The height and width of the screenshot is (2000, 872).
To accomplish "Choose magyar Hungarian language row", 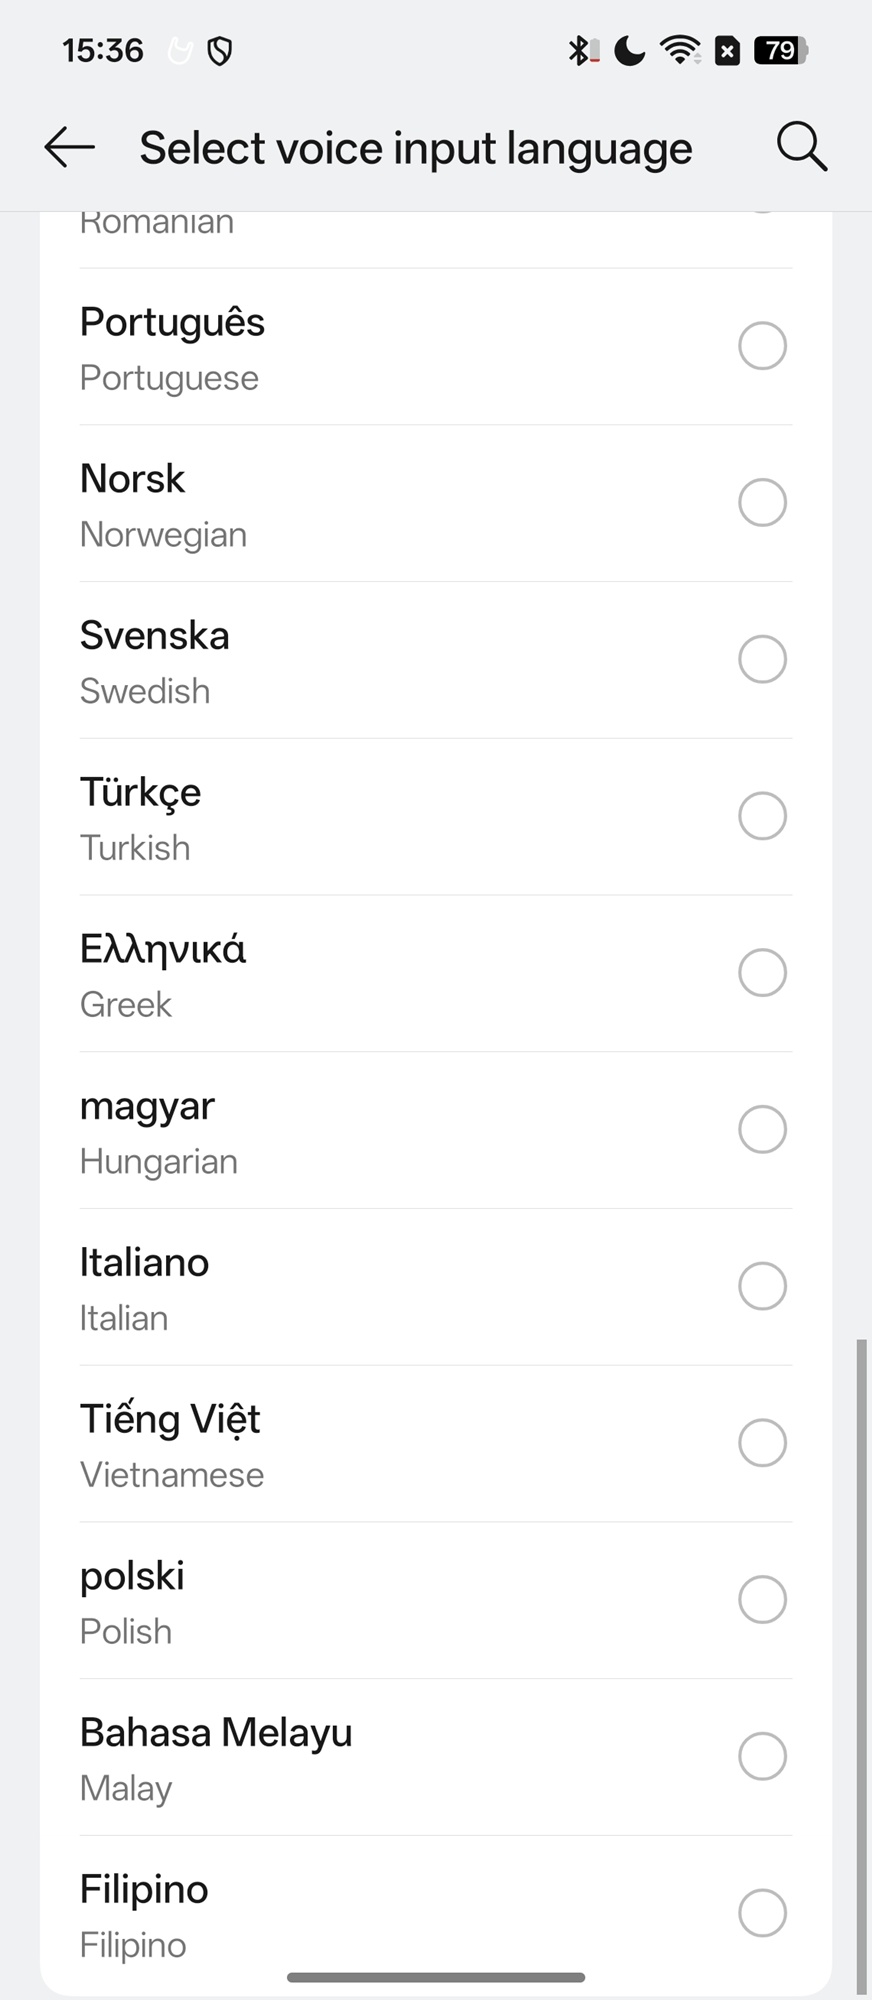I will point(400,1131).
